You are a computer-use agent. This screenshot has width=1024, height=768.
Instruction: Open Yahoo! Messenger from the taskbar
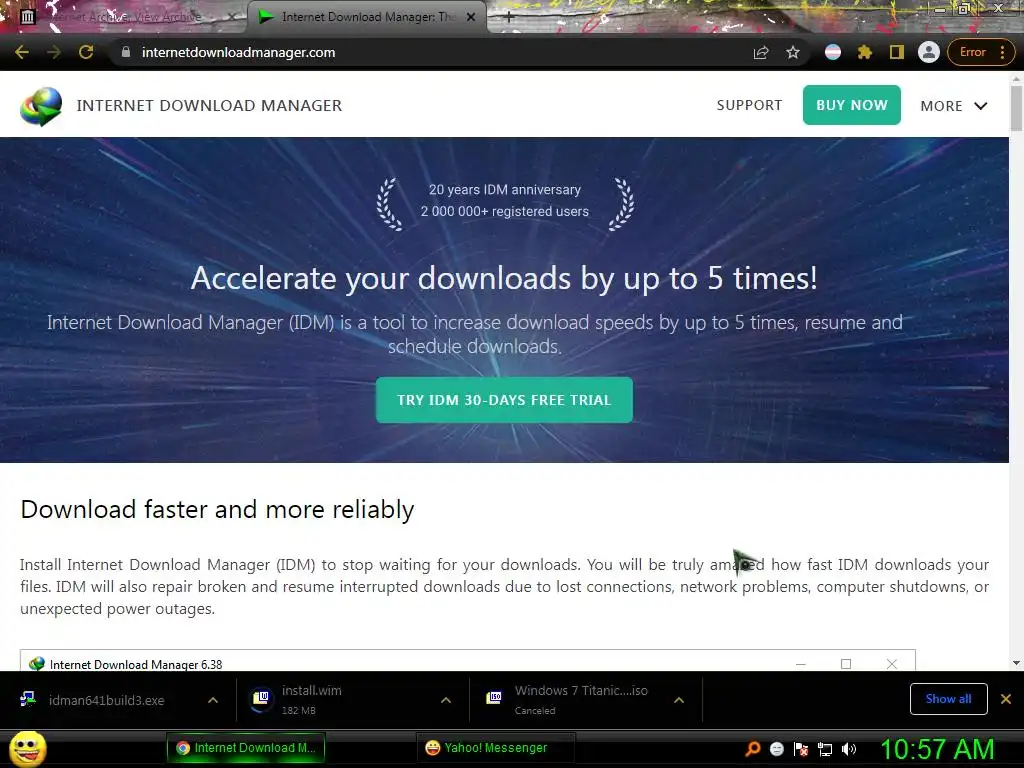495,748
